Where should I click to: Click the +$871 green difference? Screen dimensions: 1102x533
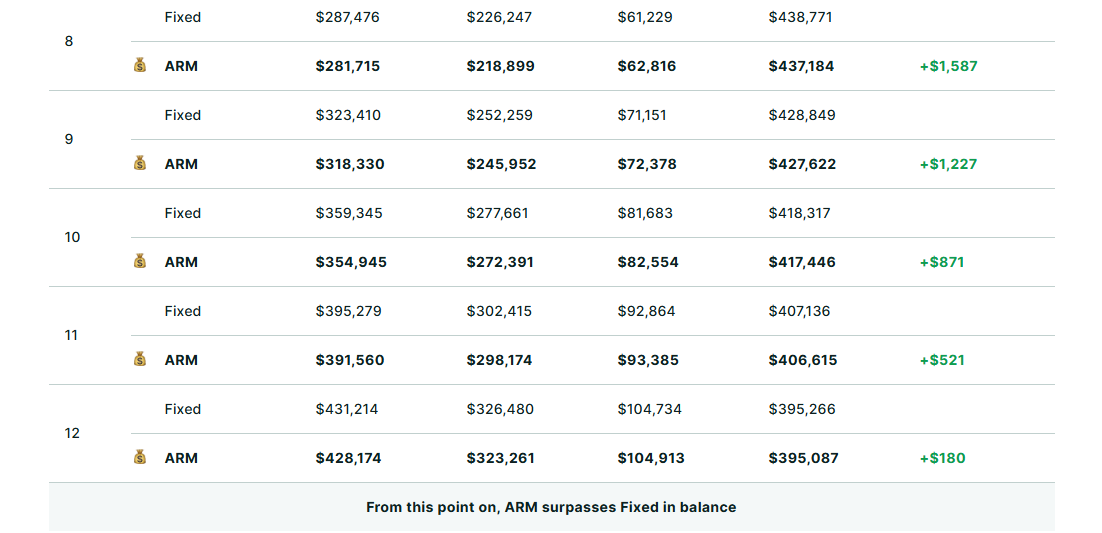[x=942, y=262]
